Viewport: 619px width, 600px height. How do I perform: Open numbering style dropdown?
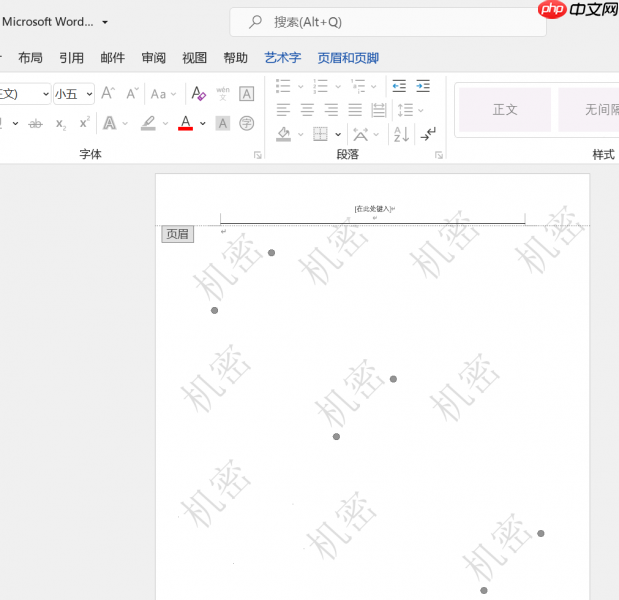tap(338, 86)
